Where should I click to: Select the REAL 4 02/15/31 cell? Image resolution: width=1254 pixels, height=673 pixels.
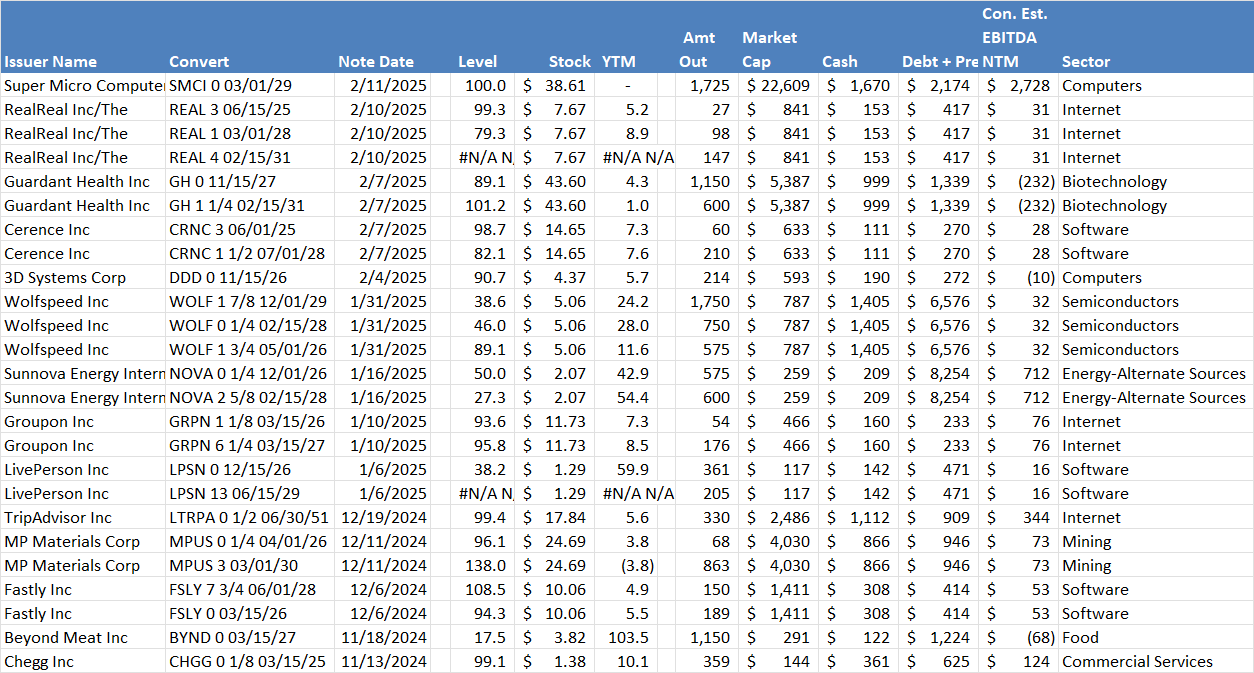tap(248, 158)
